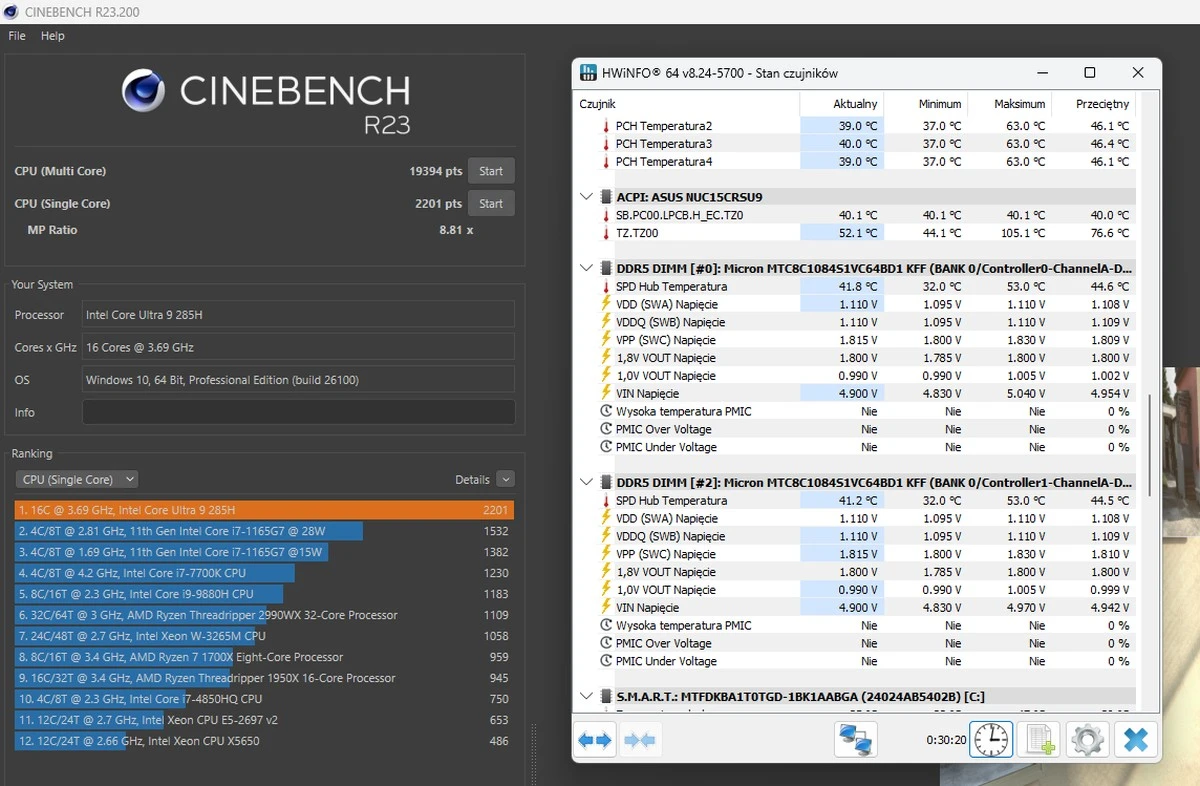Start the CPU (Multi Core) benchmark
Screen dimensions: 1200x786
point(490,171)
